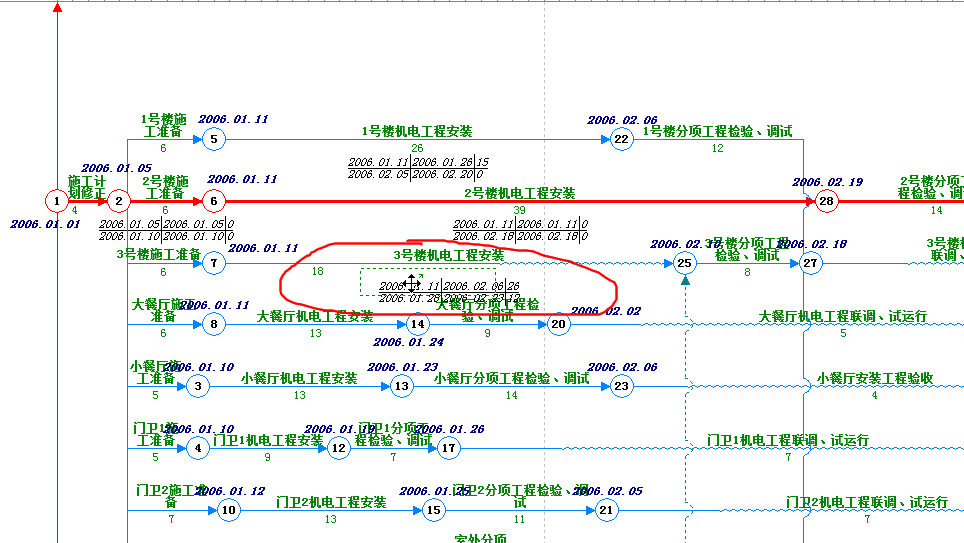Click node 14 after 大餐厅机电工程安装
The height and width of the screenshot is (543, 964).
tap(417, 324)
